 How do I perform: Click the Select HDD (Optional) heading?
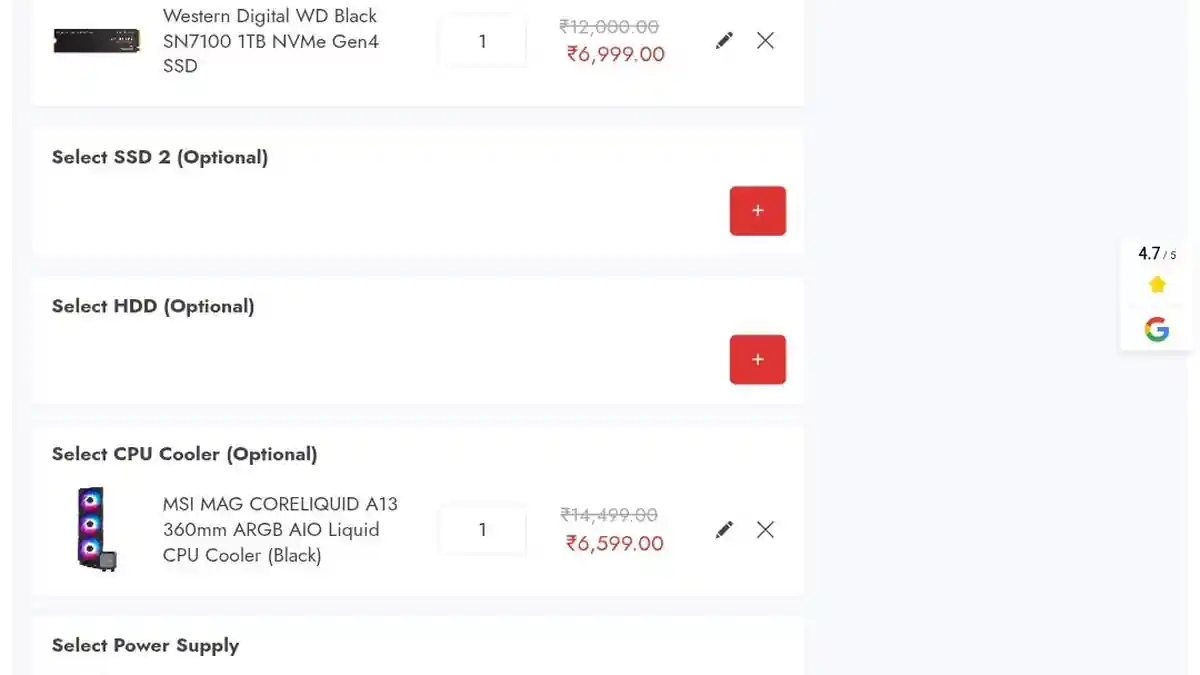pyautogui.click(x=153, y=306)
